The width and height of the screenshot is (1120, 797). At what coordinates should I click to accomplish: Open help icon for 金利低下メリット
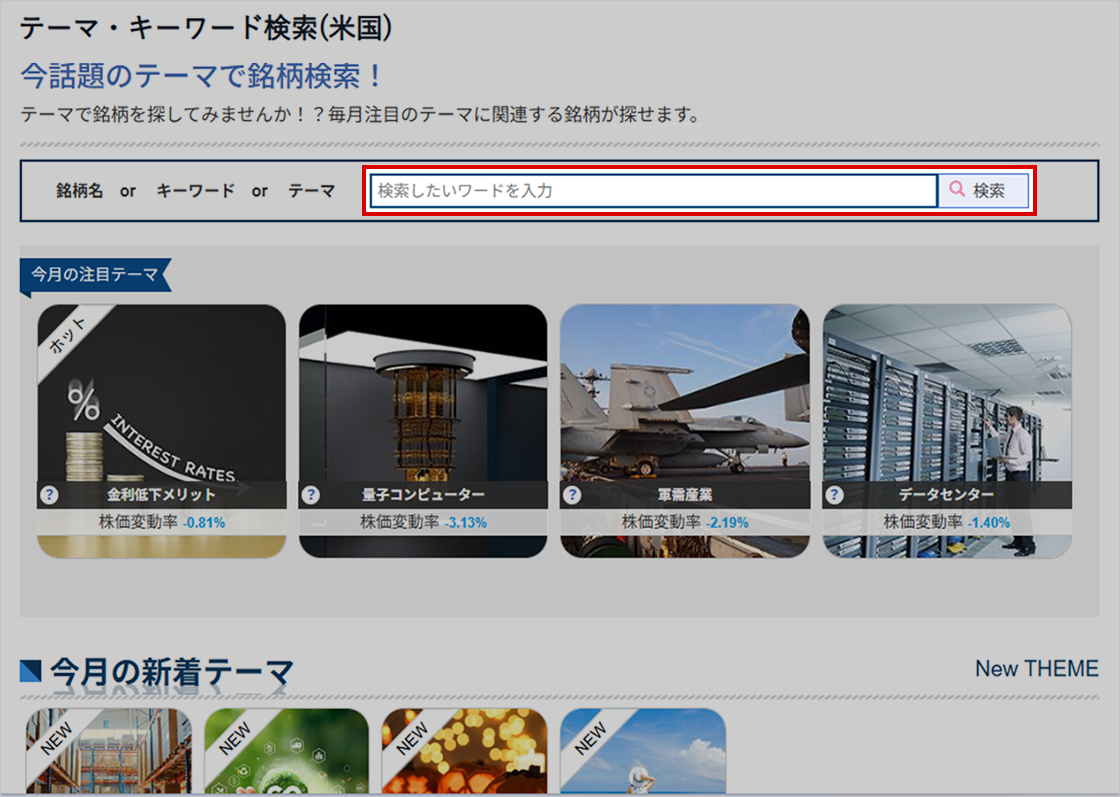[50, 495]
